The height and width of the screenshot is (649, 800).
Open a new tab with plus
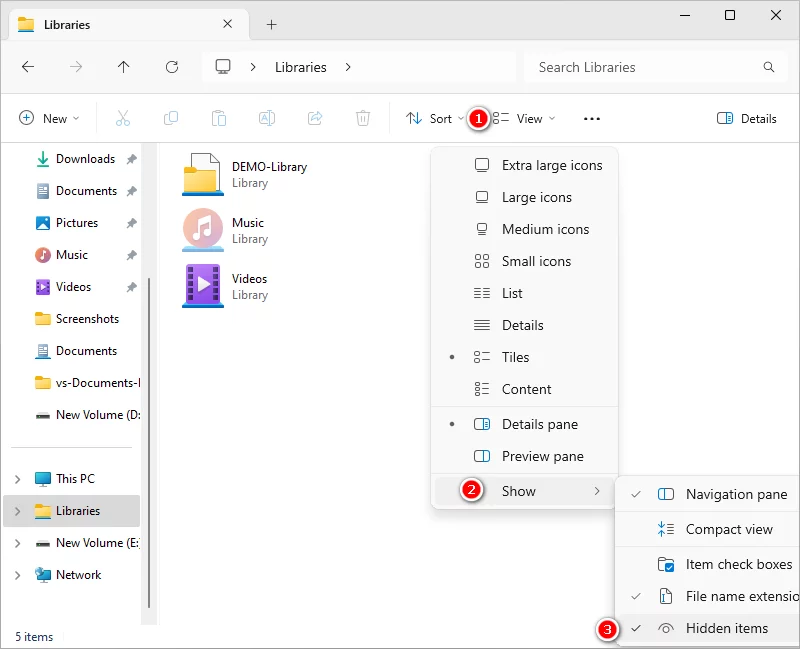click(x=271, y=24)
